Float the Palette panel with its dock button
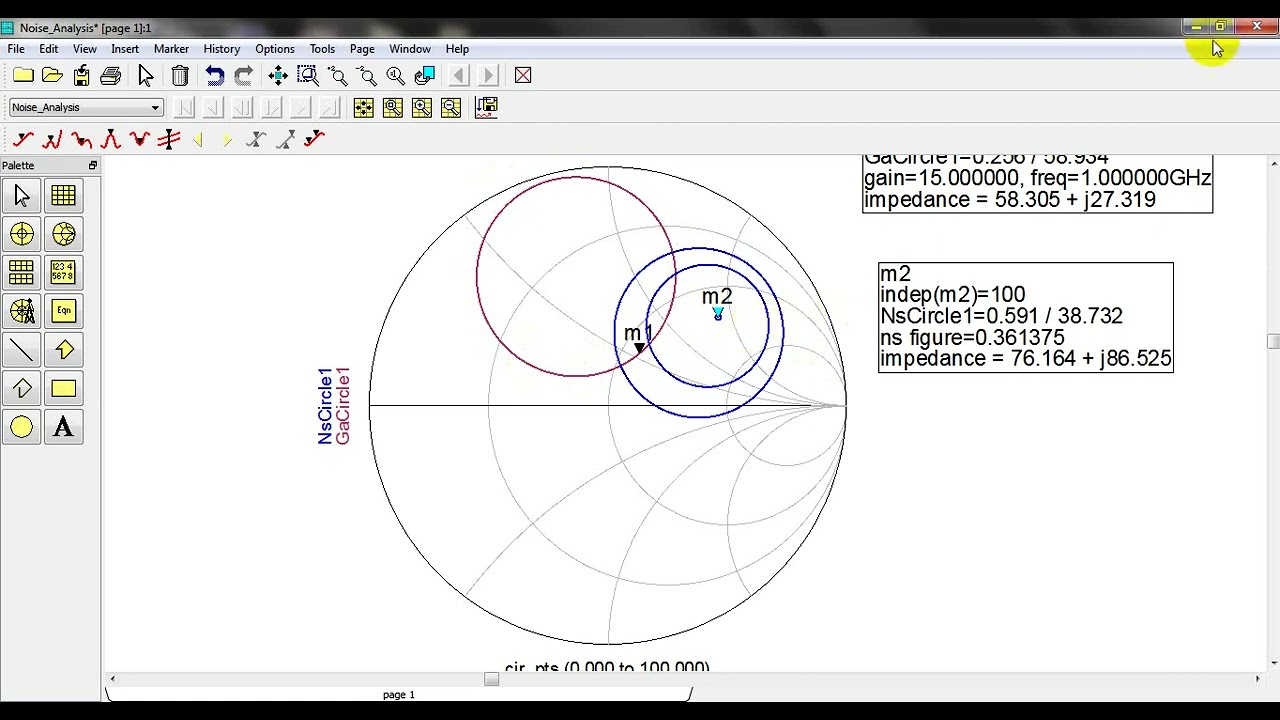 pyautogui.click(x=93, y=166)
